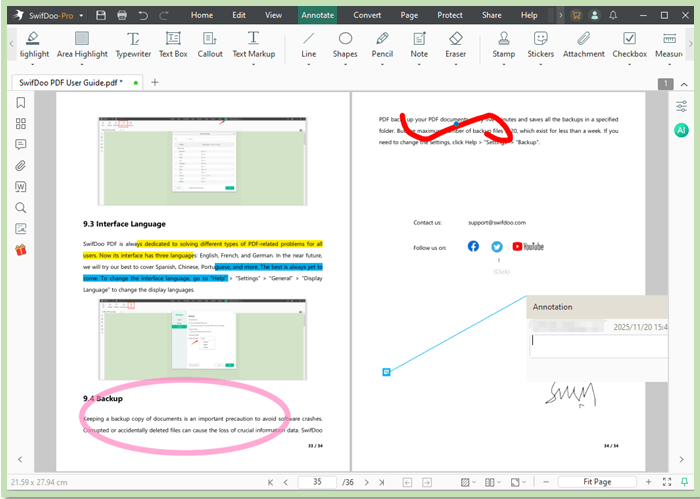The image size is (700, 499).
Task: Print the document
Action: tap(122, 15)
